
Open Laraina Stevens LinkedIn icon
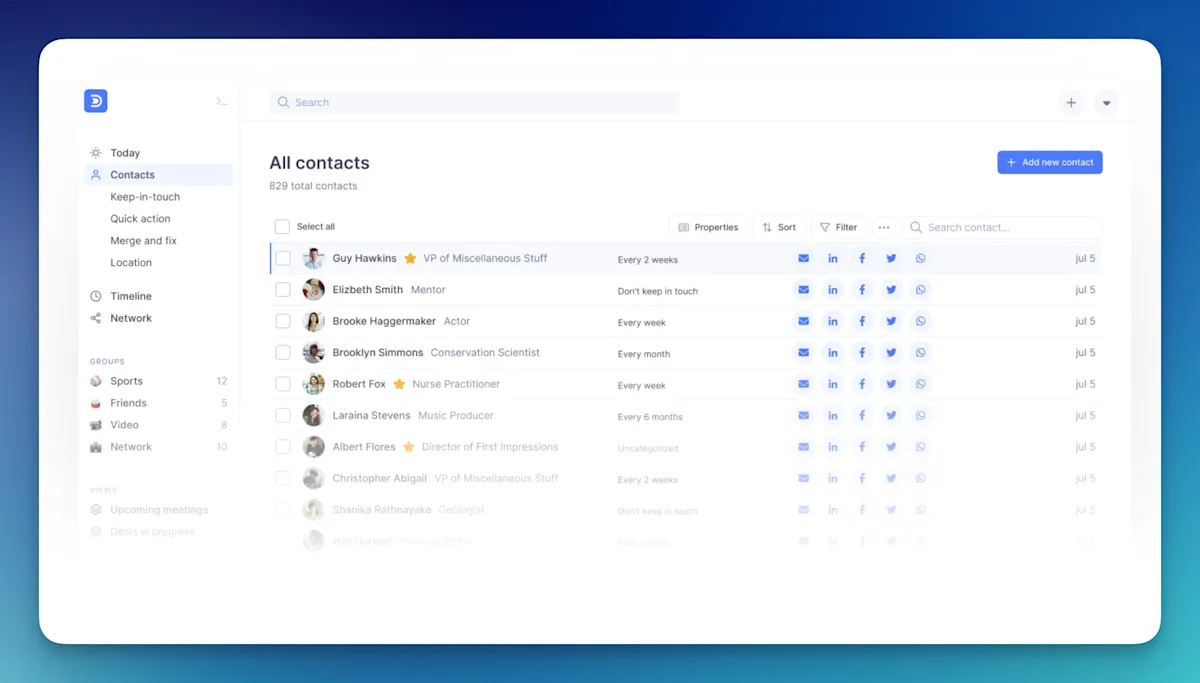pyautogui.click(x=833, y=415)
